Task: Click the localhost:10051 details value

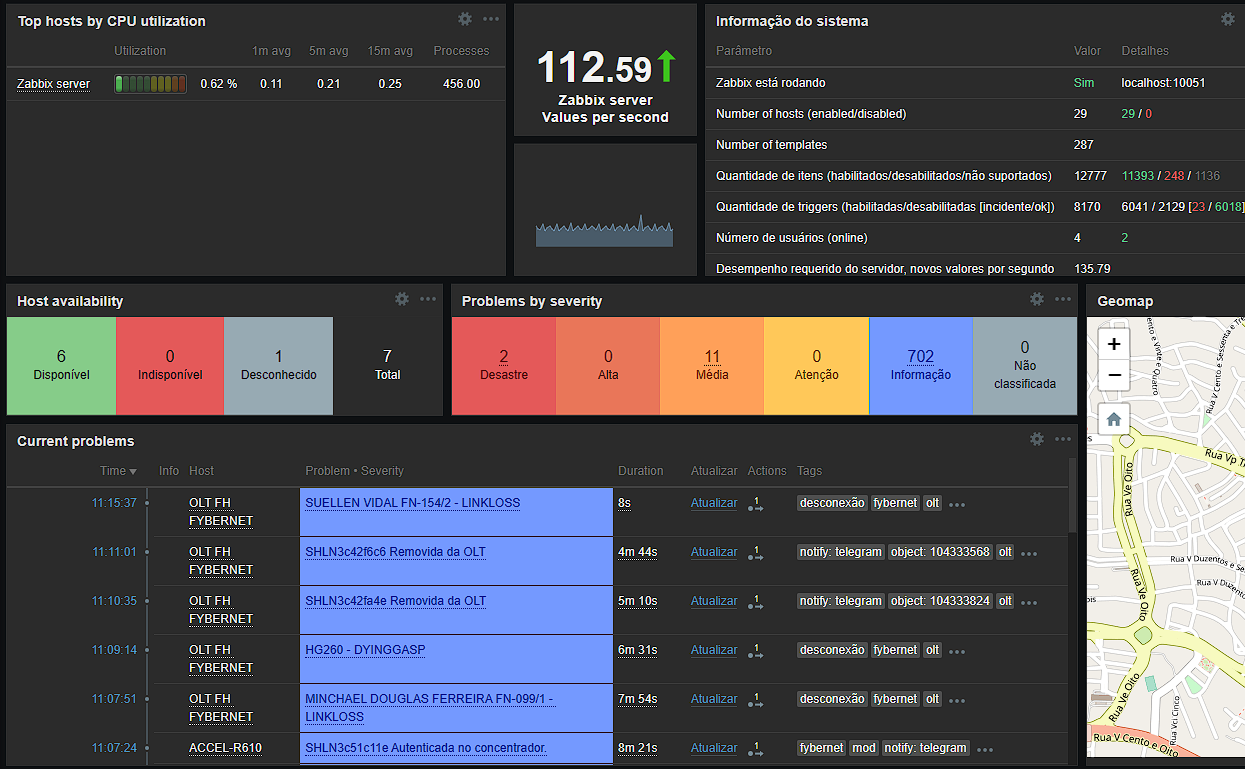Action: [x=1163, y=83]
